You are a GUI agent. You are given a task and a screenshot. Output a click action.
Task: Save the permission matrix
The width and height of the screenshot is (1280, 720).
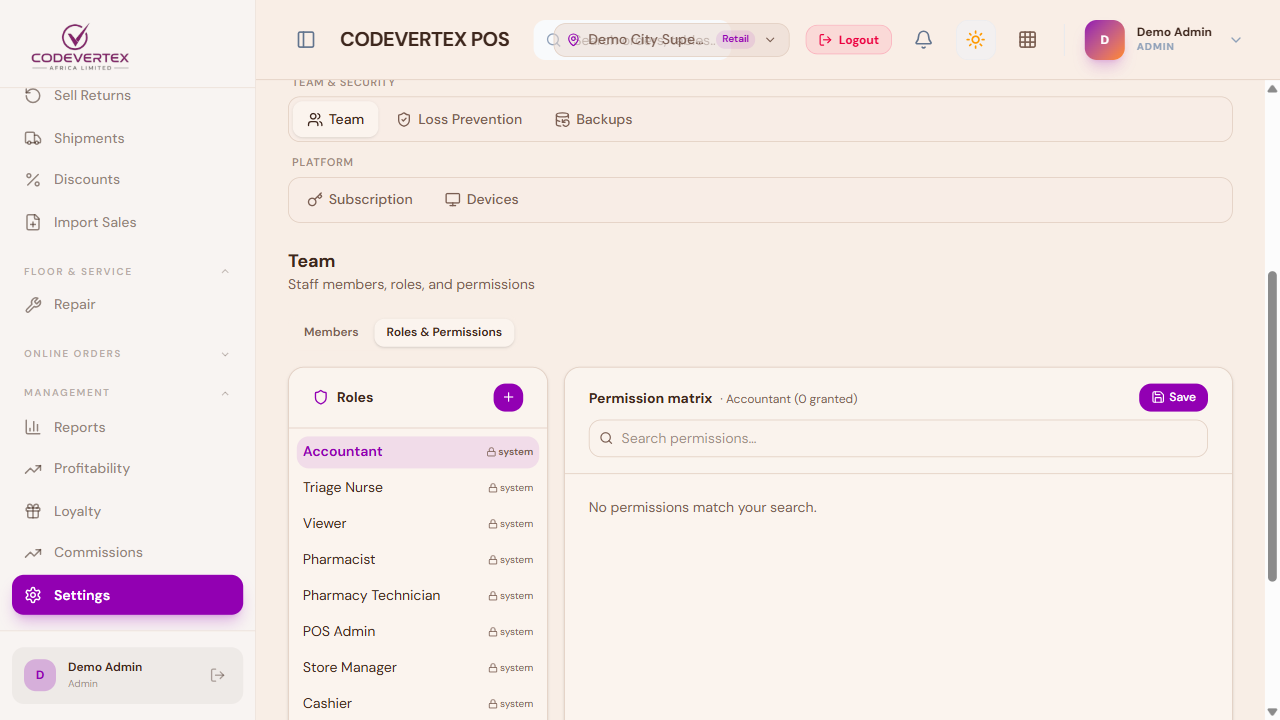pos(1173,397)
